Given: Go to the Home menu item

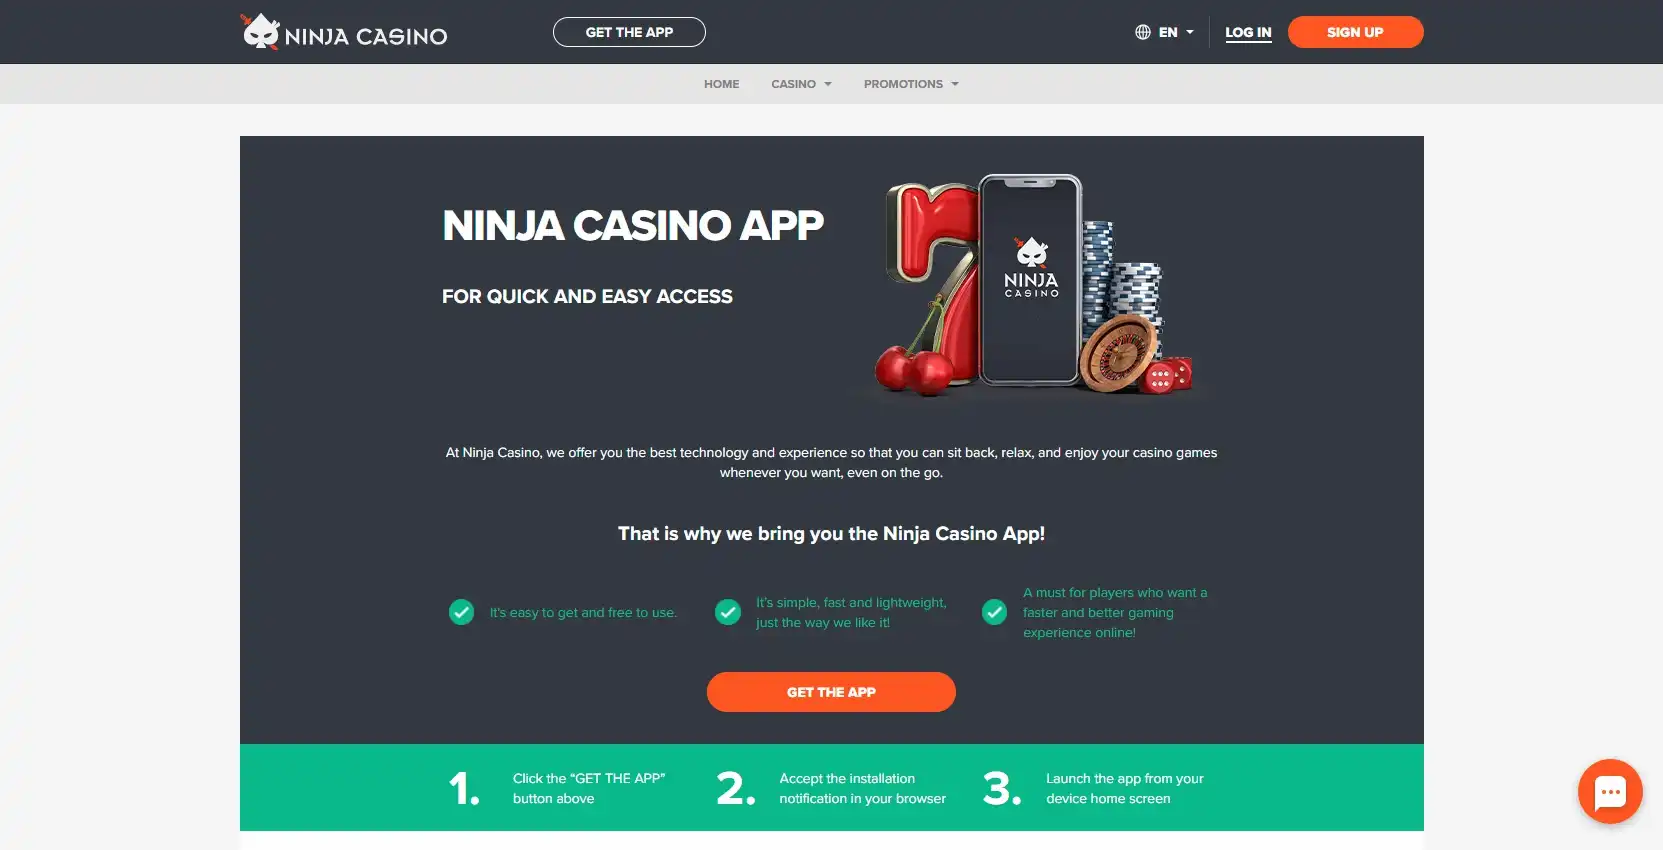Looking at the screenshot, I should 721,84.
